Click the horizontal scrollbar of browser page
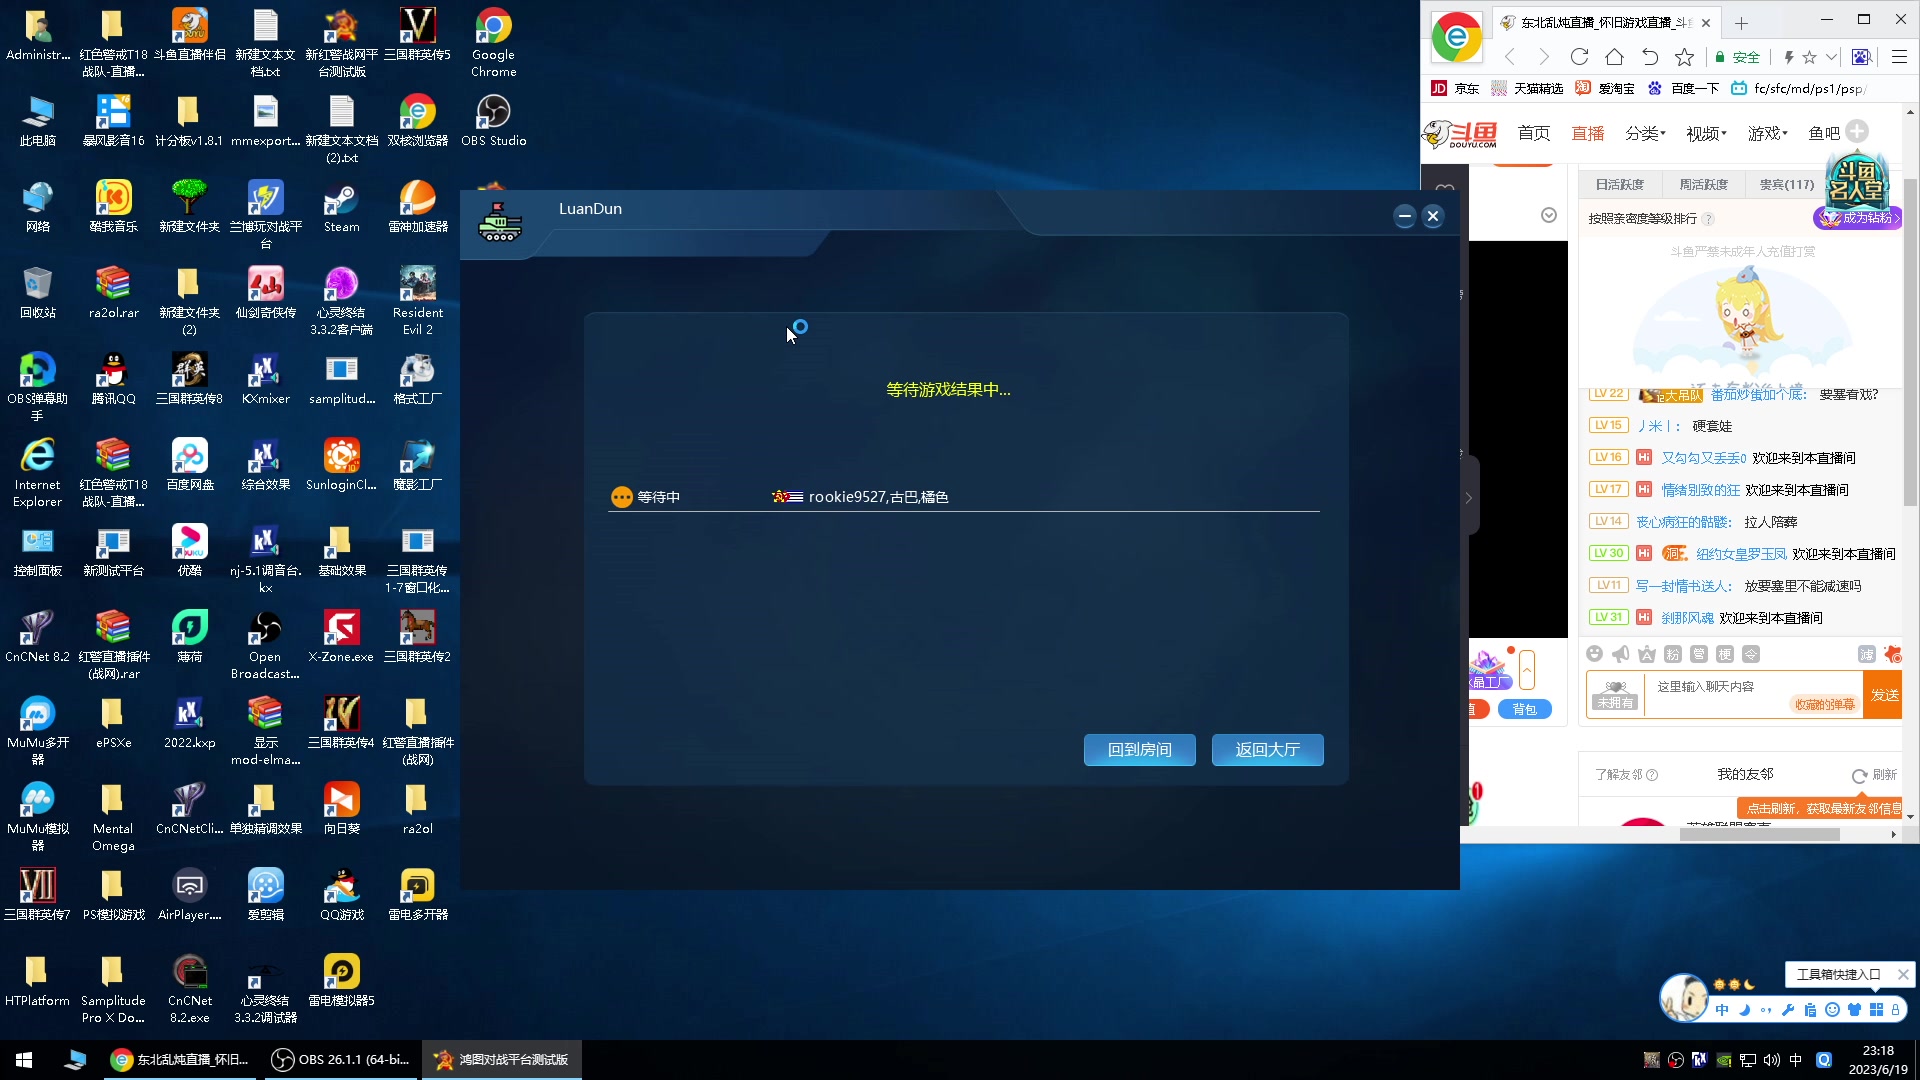1920x1080 pixels. (x=1758, y=834)
